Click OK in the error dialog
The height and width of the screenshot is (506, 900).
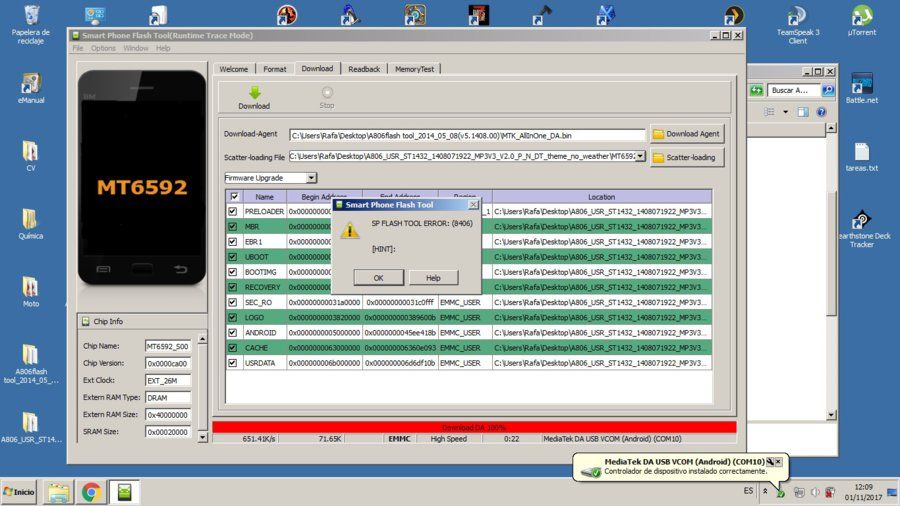[x=378, y=278]
